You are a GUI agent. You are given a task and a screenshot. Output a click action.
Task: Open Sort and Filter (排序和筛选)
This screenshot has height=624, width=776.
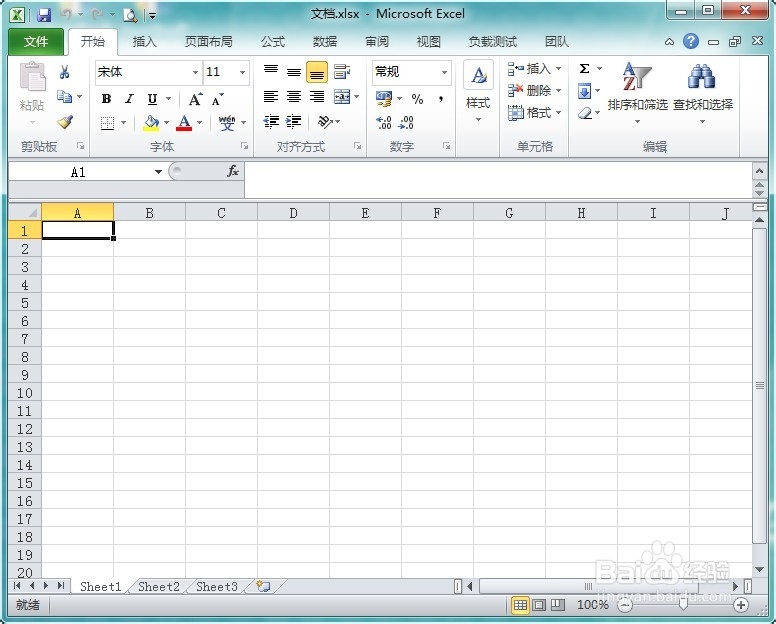[x=637, y=93]
